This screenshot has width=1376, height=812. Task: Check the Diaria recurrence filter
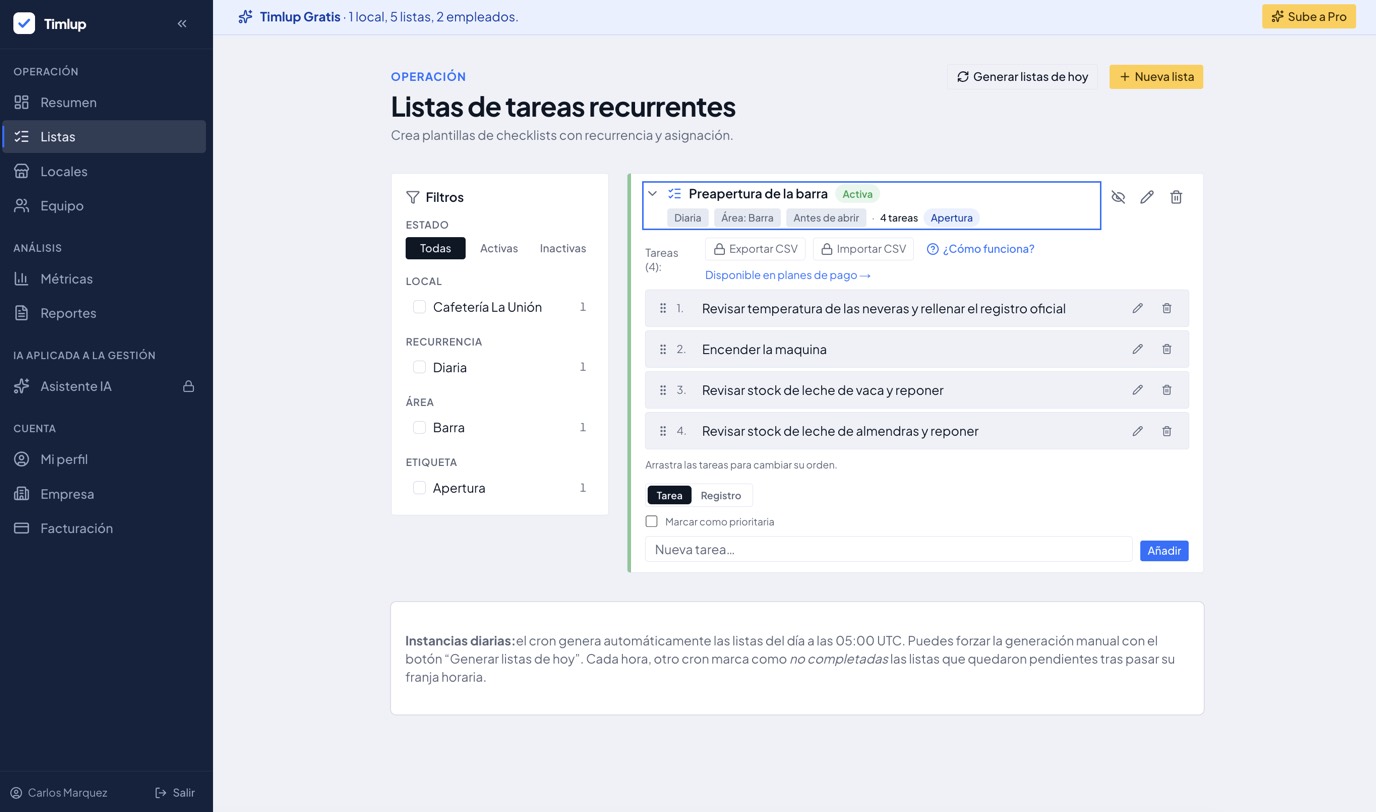[419, 367]
